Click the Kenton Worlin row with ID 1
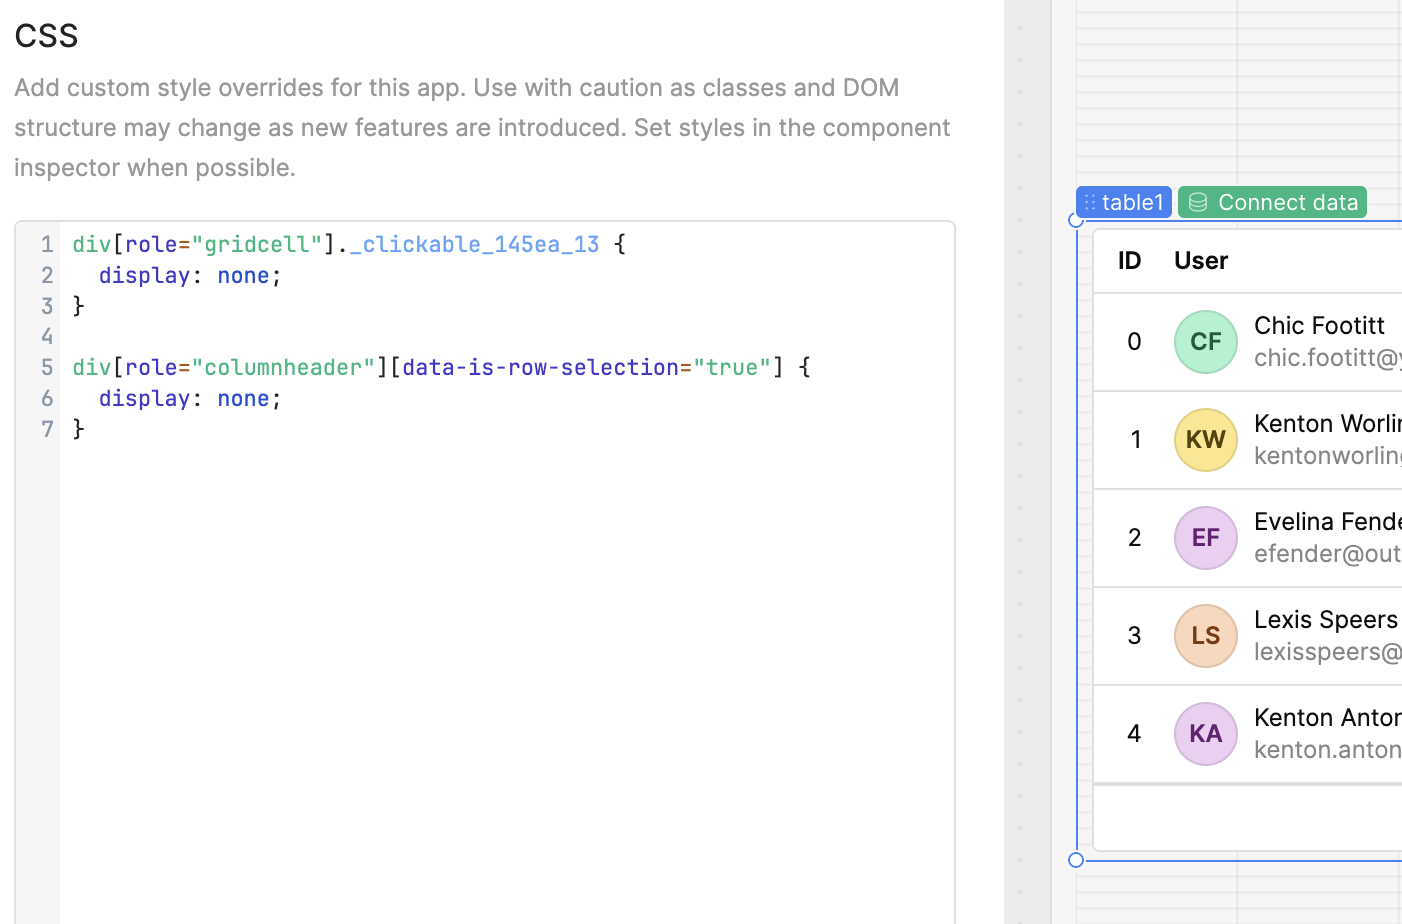The height and width of the screenshot is (924, 1402). coord(1136,440)
